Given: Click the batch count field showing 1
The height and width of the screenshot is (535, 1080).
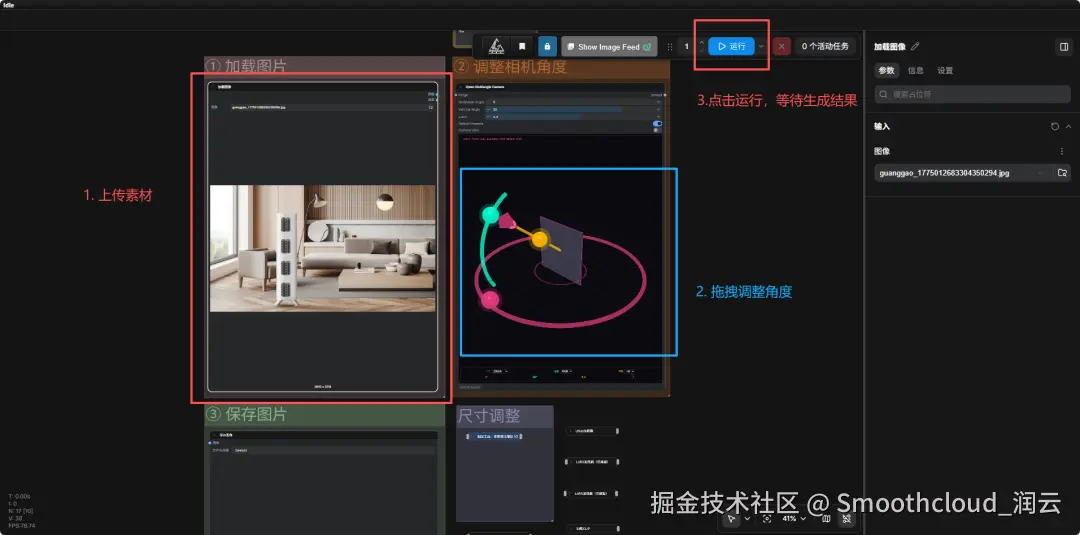Looking at the screenshot, I should 687,46.
